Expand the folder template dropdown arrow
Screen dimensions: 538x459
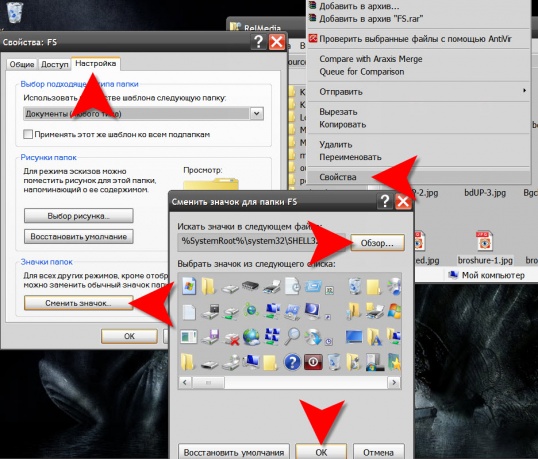pyautogui.click(x=257, y=114)
